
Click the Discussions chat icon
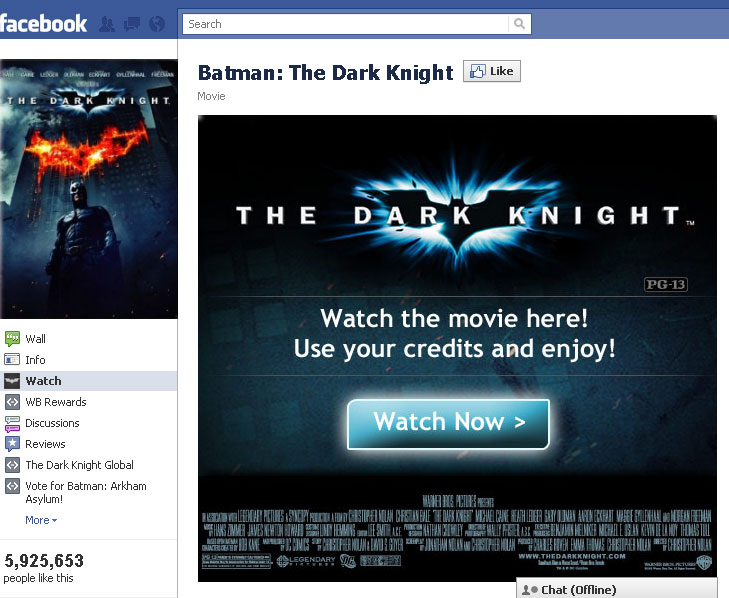(x=12, y=423)
